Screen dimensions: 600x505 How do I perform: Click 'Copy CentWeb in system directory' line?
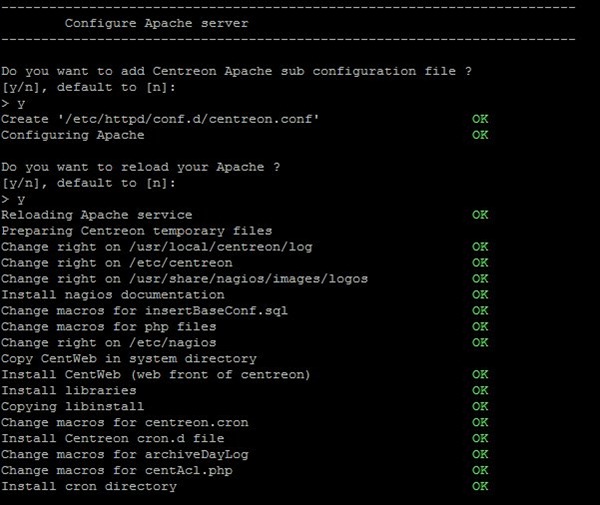[x=129, y=358]
